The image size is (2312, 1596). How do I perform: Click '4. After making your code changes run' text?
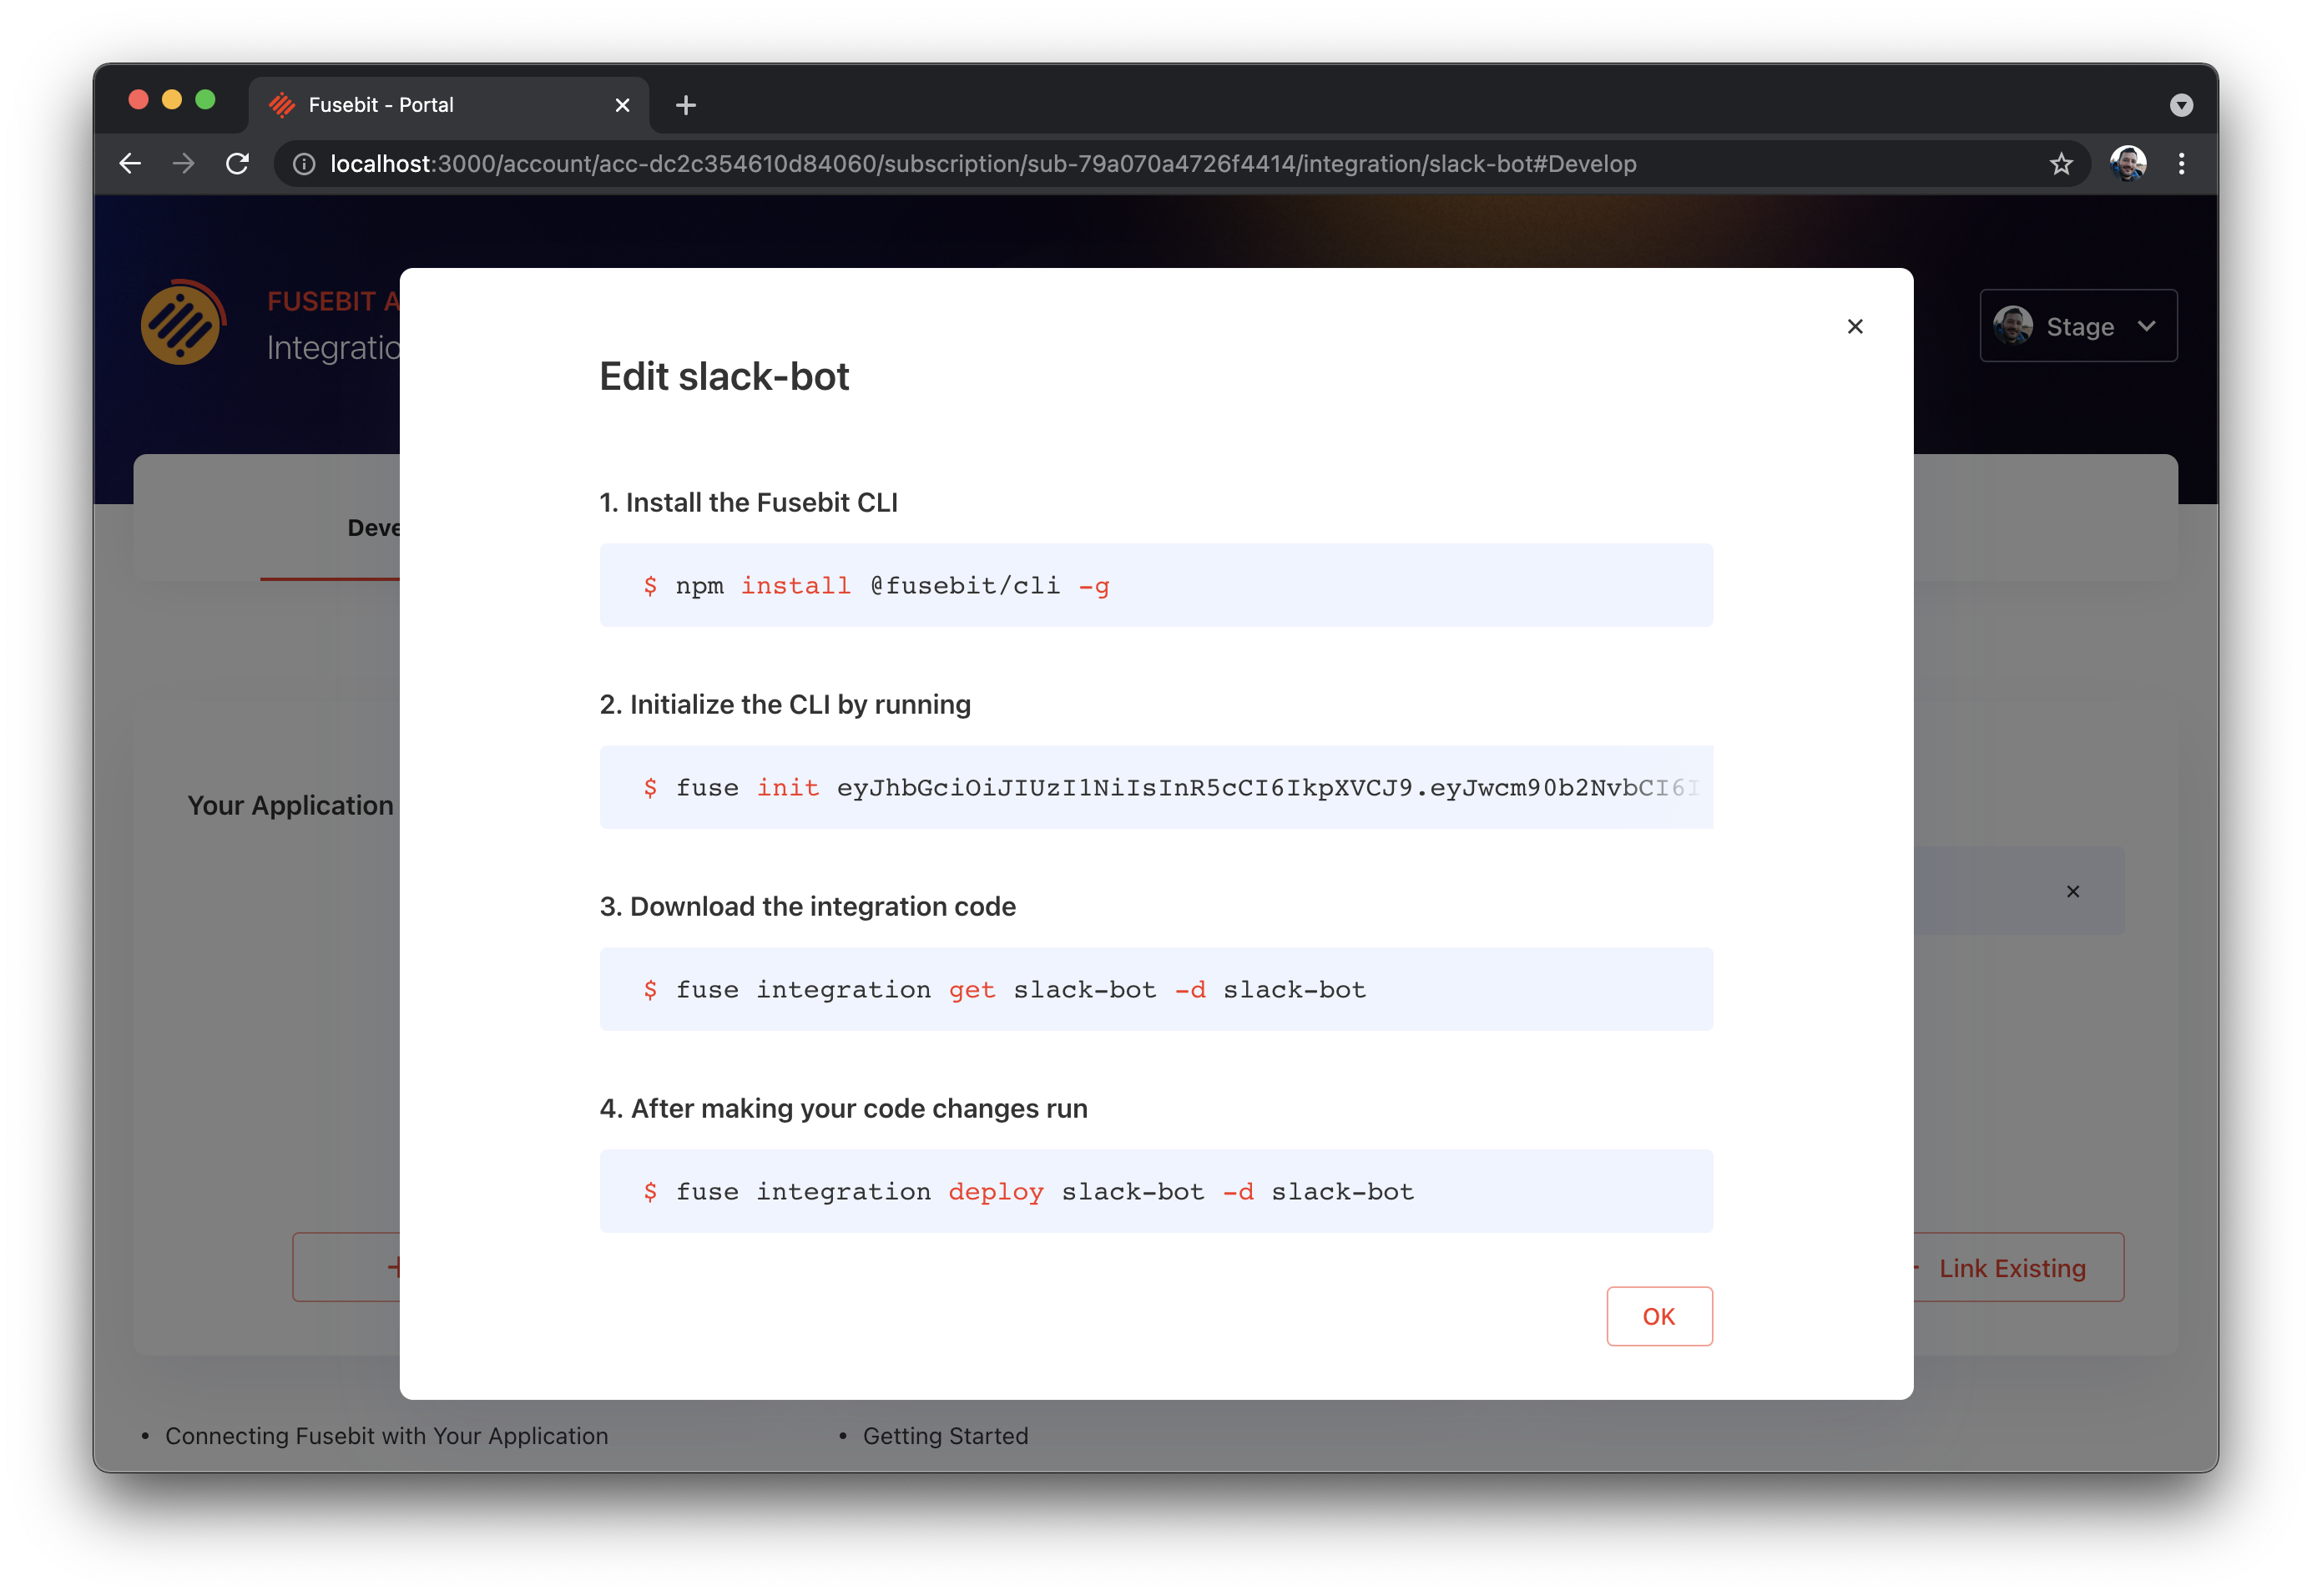click(x=843, y=1108)
